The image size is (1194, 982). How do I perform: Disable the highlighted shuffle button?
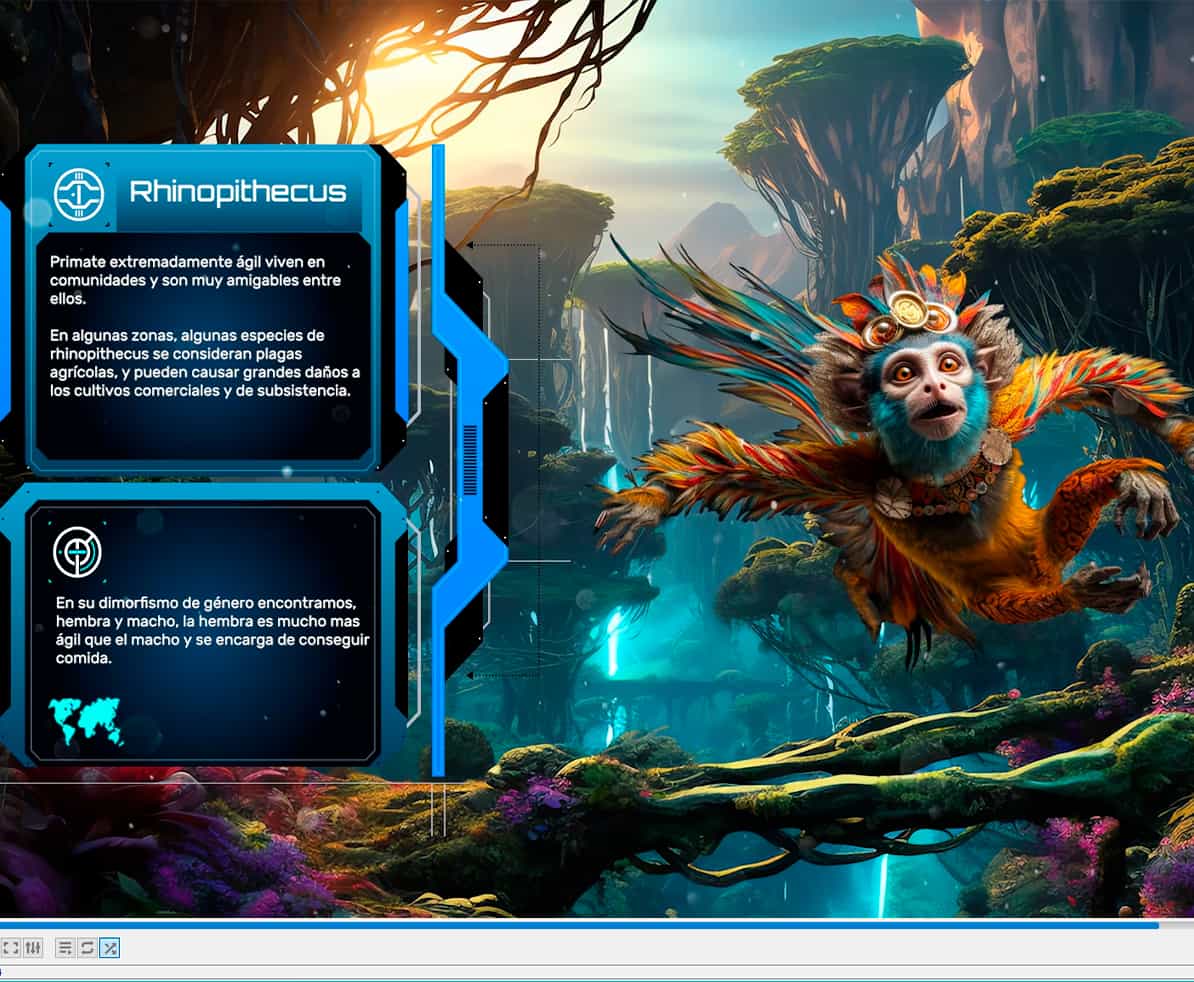(109, 947)
